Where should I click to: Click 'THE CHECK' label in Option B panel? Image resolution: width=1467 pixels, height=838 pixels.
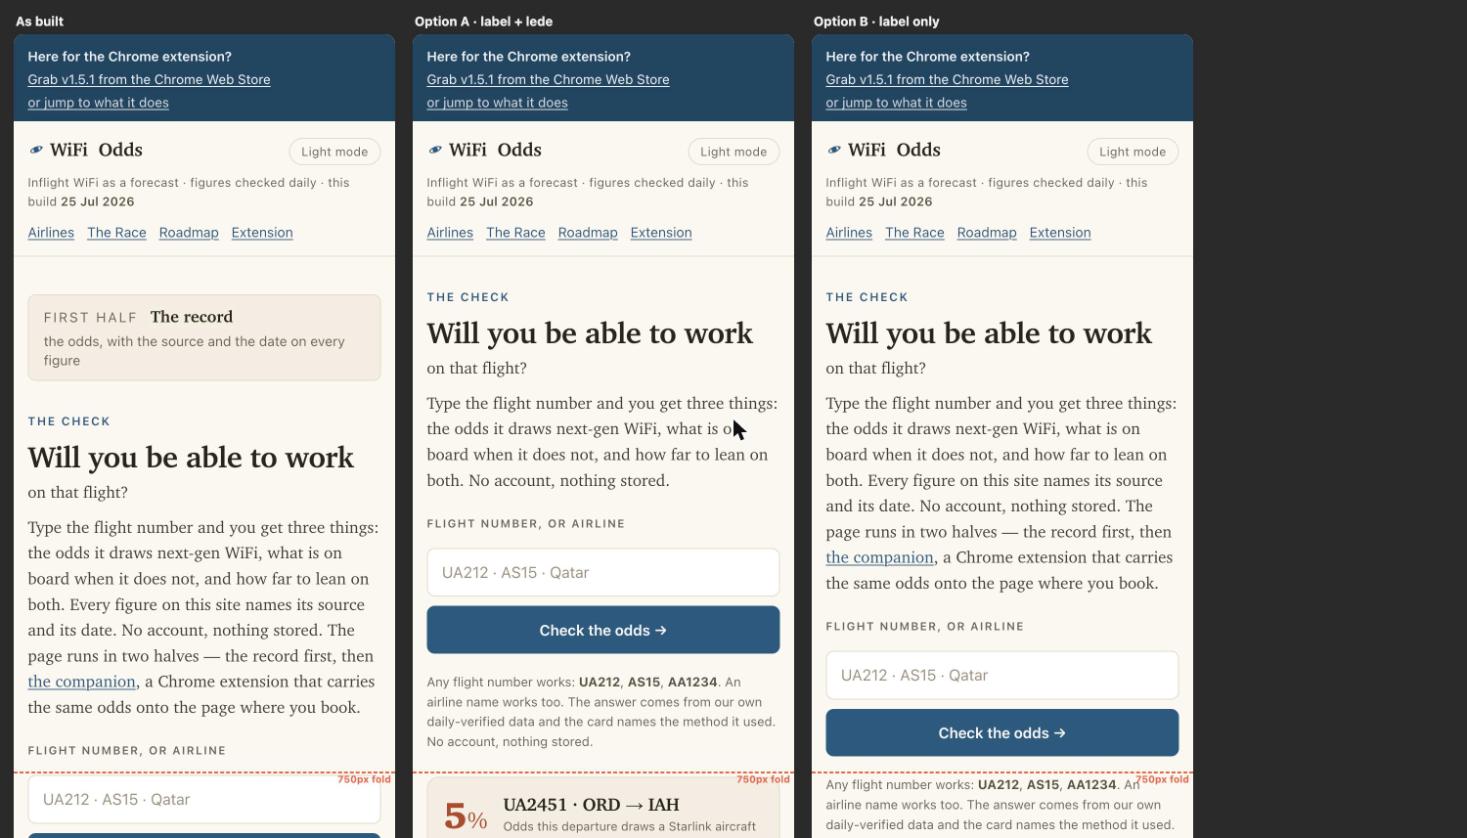point(867,297)
